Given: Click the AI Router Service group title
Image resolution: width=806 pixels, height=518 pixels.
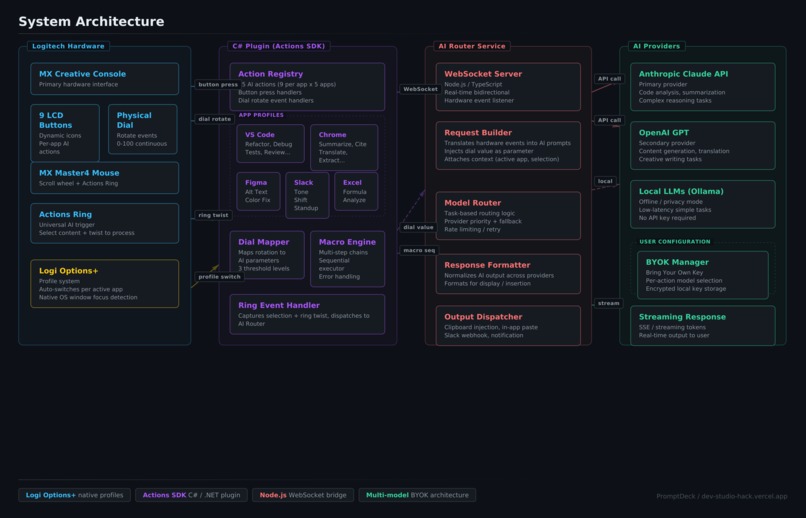Looking at the screenshot, I should pyautogui.click(x=472, y=46).
